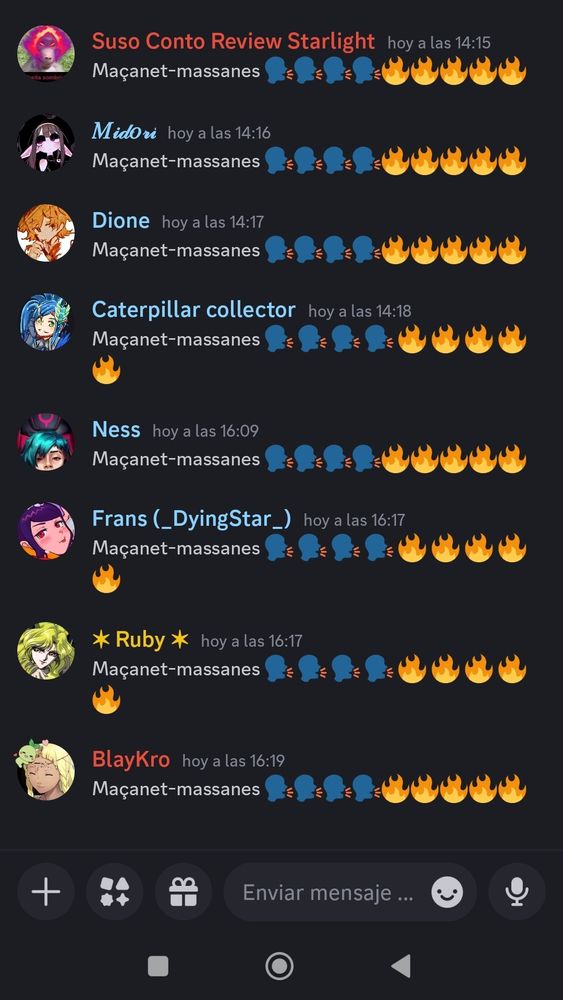Image resolution: width=563 pixels, height=1000 pixels.
Task: Tap the ✶ Ruby ✶ username
Action: (140, 640)
